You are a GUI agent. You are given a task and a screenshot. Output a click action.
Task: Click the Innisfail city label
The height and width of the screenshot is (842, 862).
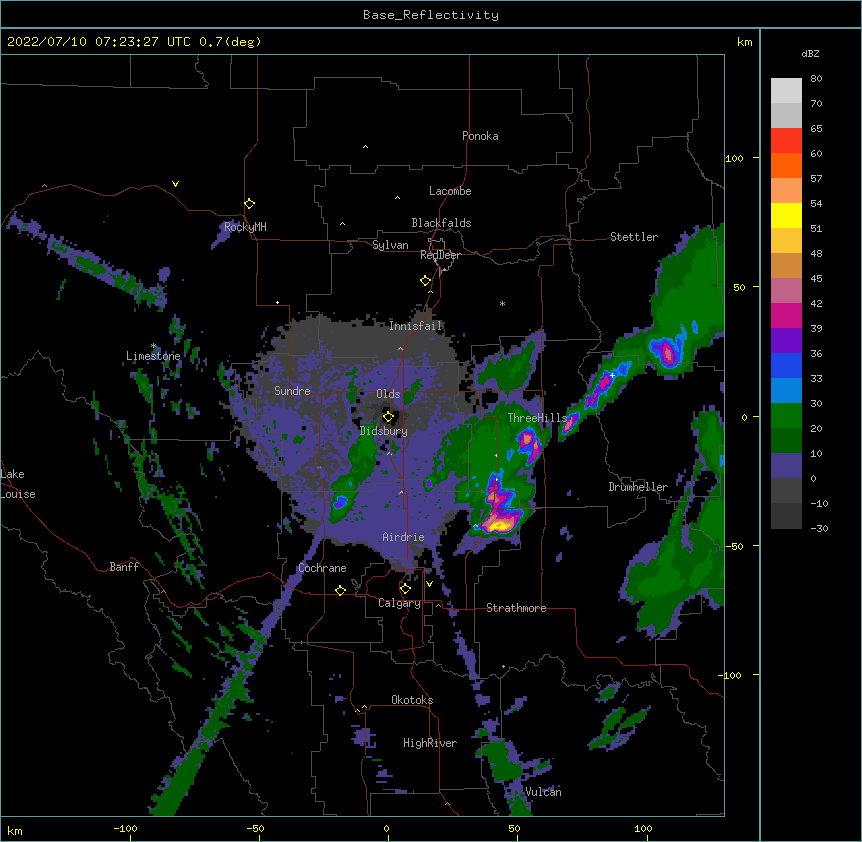[416, 326]
